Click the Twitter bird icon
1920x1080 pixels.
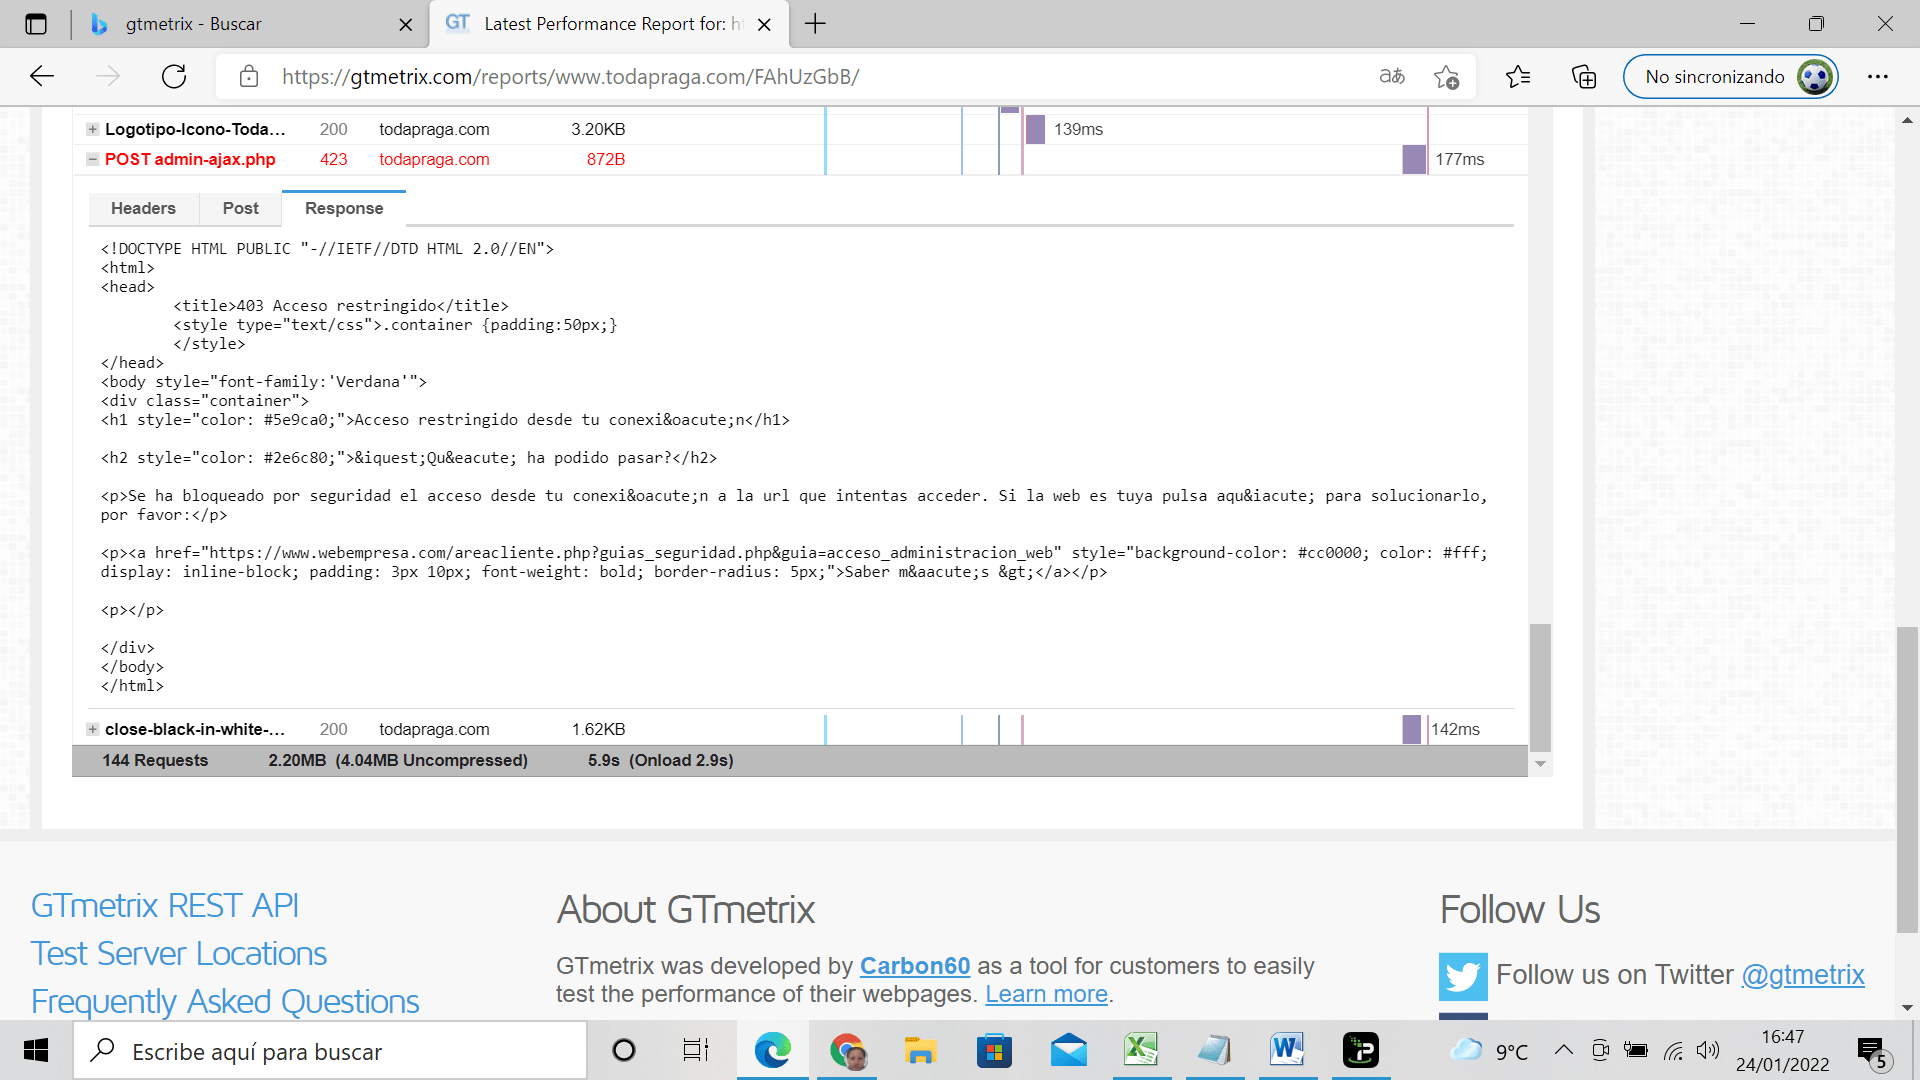1463,976
